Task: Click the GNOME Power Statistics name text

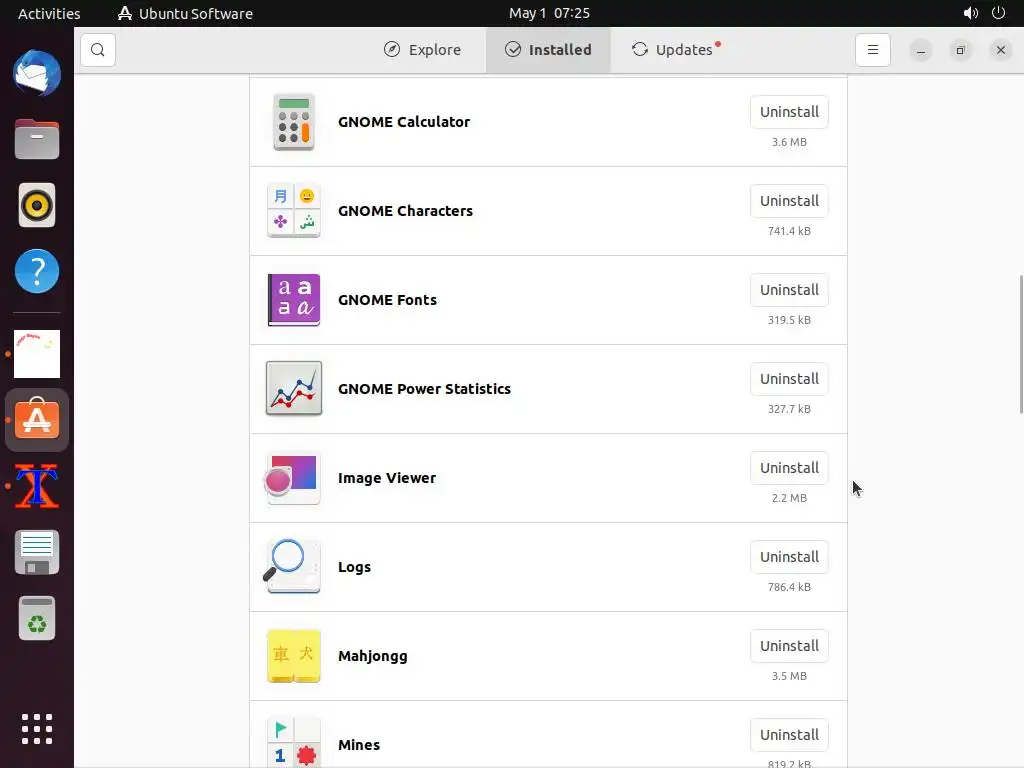Action: [424, 389]
